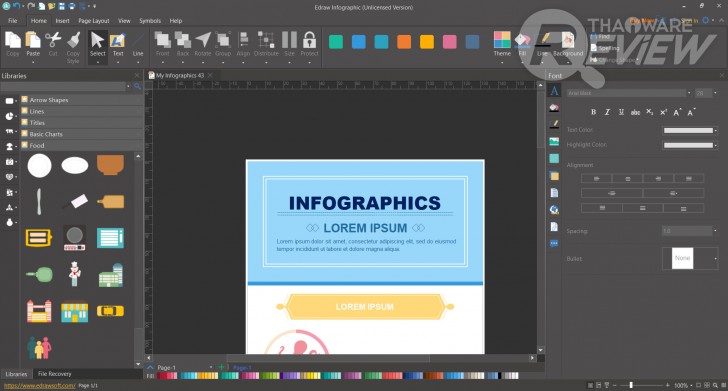Close the My Infographics 43 tab
Image resolution: width=728 pixels, height=391 pixels.
(210, 75)
